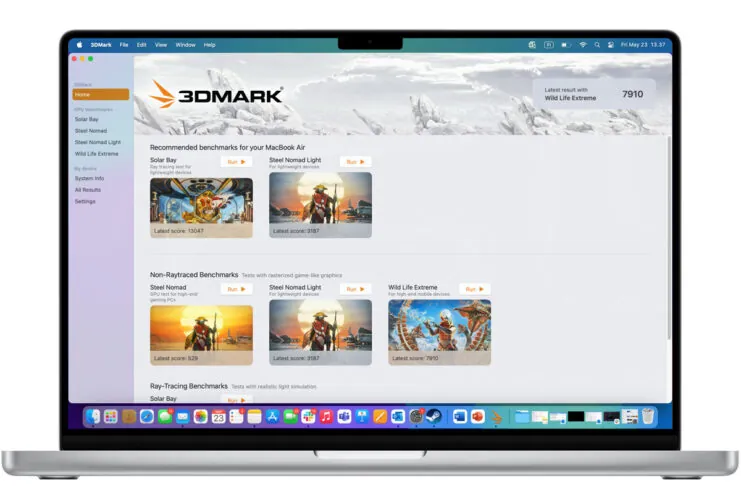This screenshot has height=486, width=741.
Task: Open the Downloads folder in the Dock
Action: (x=522, y=417)
